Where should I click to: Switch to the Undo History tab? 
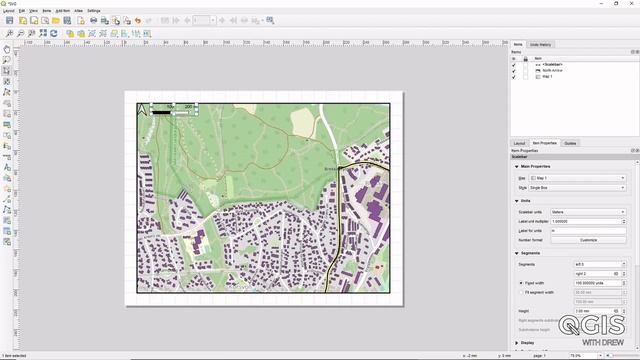click(540, 44)
